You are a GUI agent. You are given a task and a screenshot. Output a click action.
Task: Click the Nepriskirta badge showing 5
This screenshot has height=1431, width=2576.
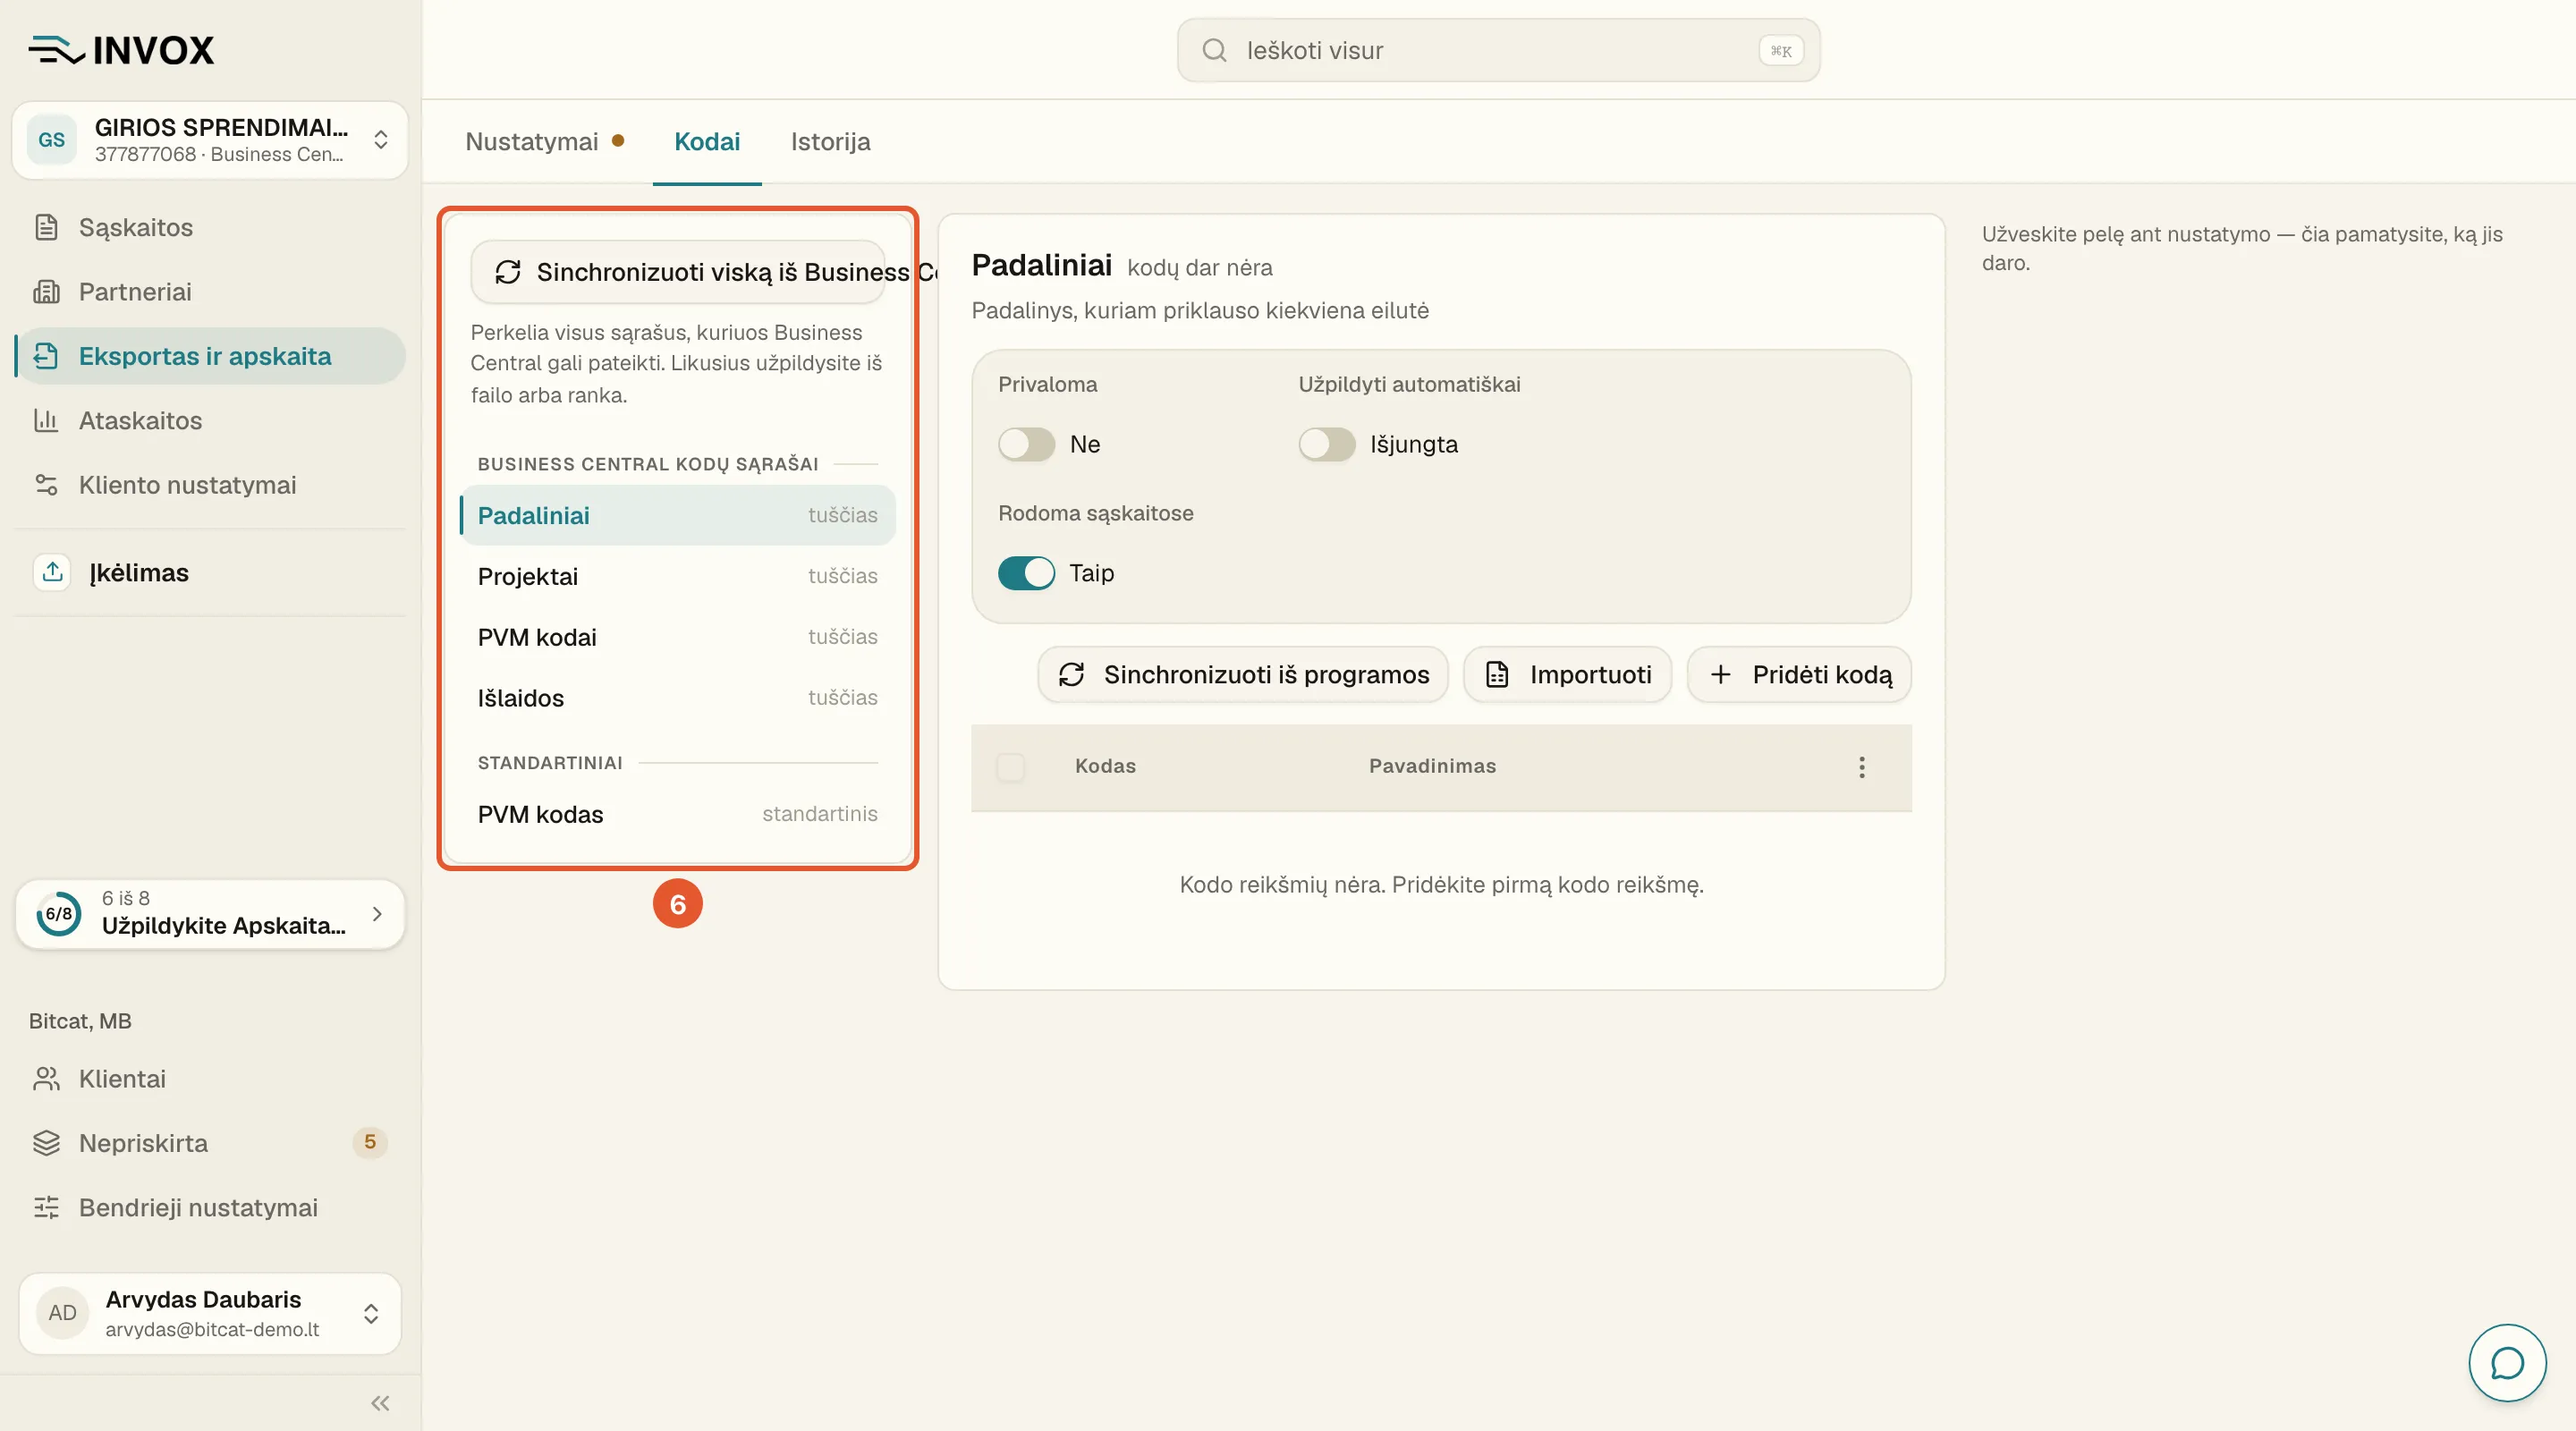coord(370,1142)
